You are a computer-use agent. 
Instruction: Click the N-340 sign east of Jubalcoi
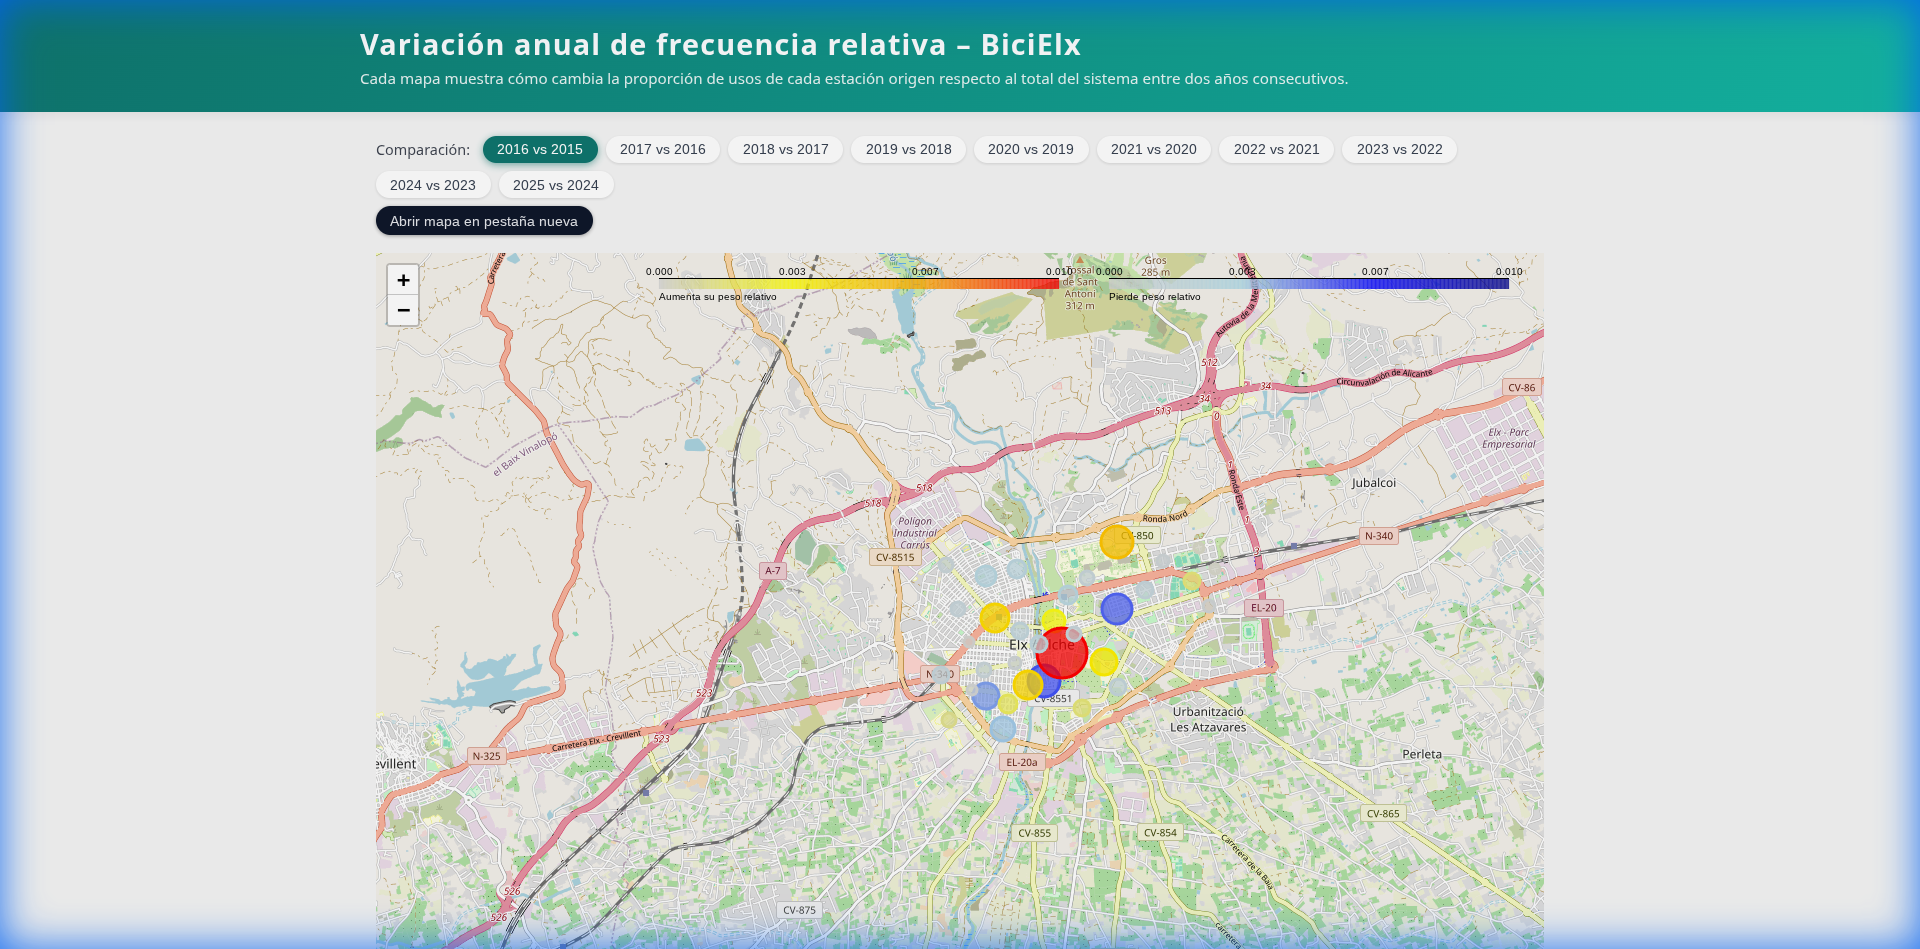click(x=1379, y=536)
